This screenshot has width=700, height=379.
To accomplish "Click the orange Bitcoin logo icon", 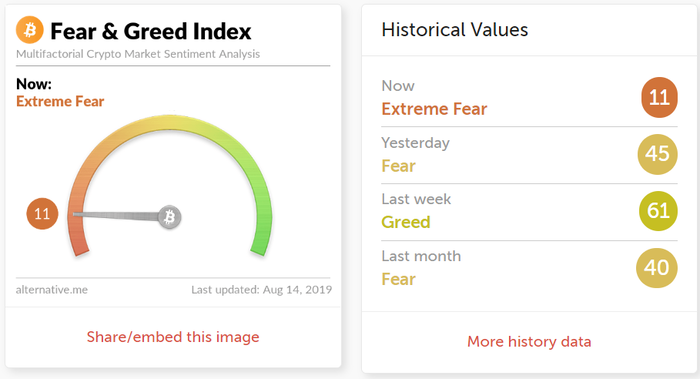I will click(x=30, y=30).
